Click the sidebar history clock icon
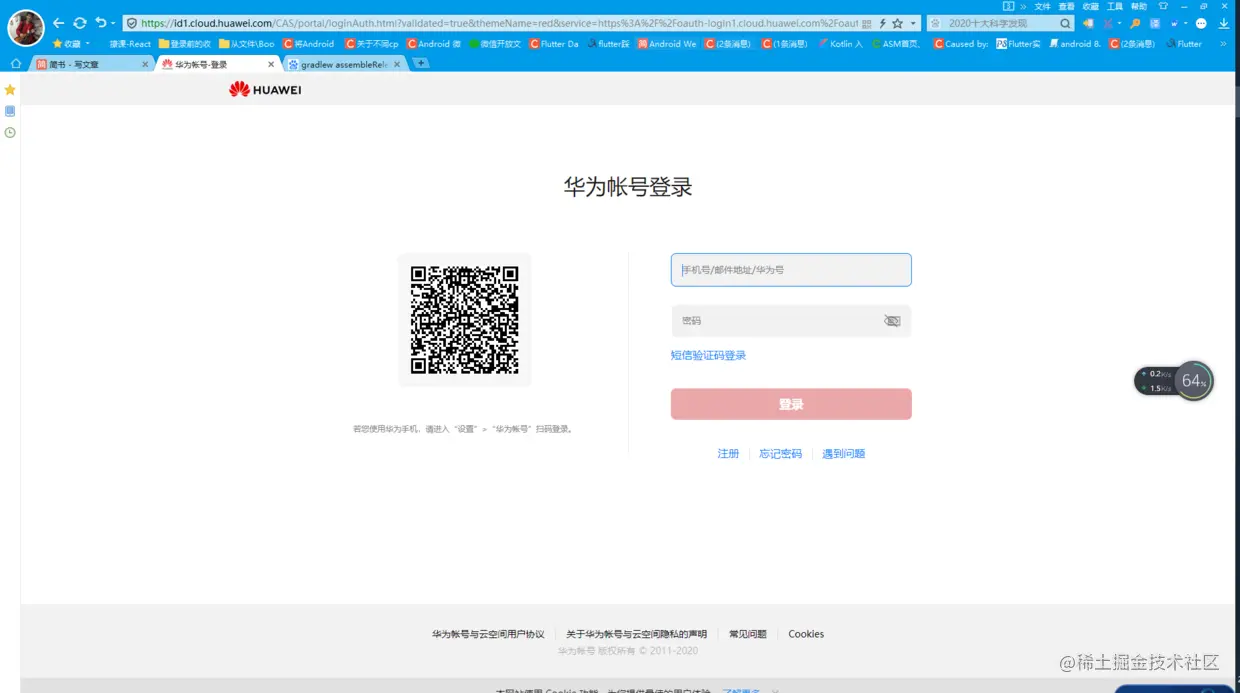Screen dimensions: 1240x693 [10, 132]
